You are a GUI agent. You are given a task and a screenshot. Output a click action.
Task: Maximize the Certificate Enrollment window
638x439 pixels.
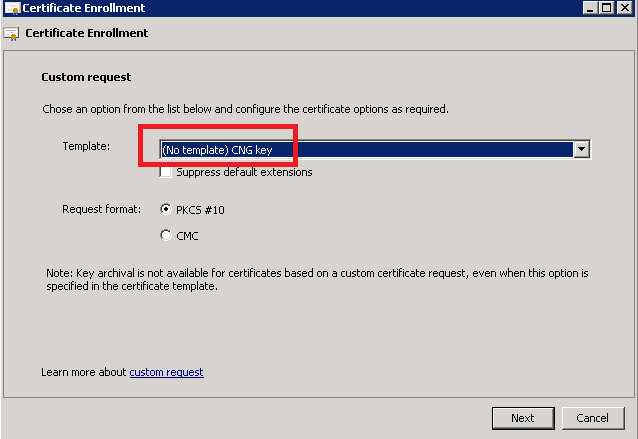tap(606, 8)
